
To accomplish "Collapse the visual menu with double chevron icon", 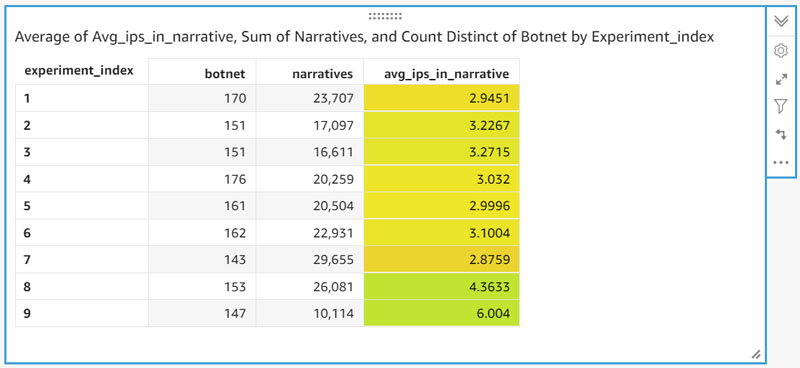I will pos(781,21).
